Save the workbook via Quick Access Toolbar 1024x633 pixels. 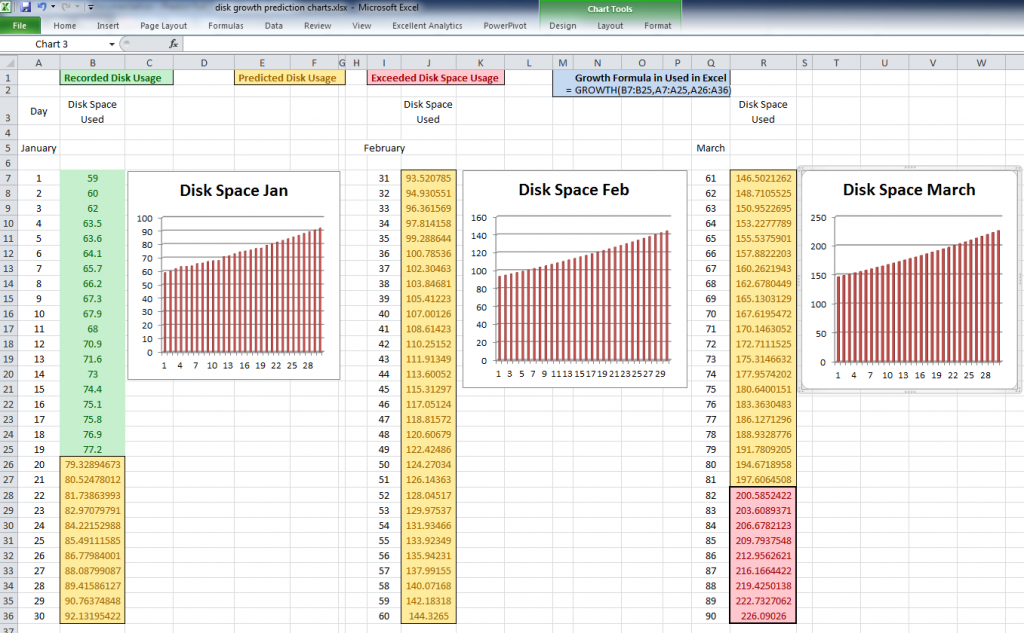(25, 7)
